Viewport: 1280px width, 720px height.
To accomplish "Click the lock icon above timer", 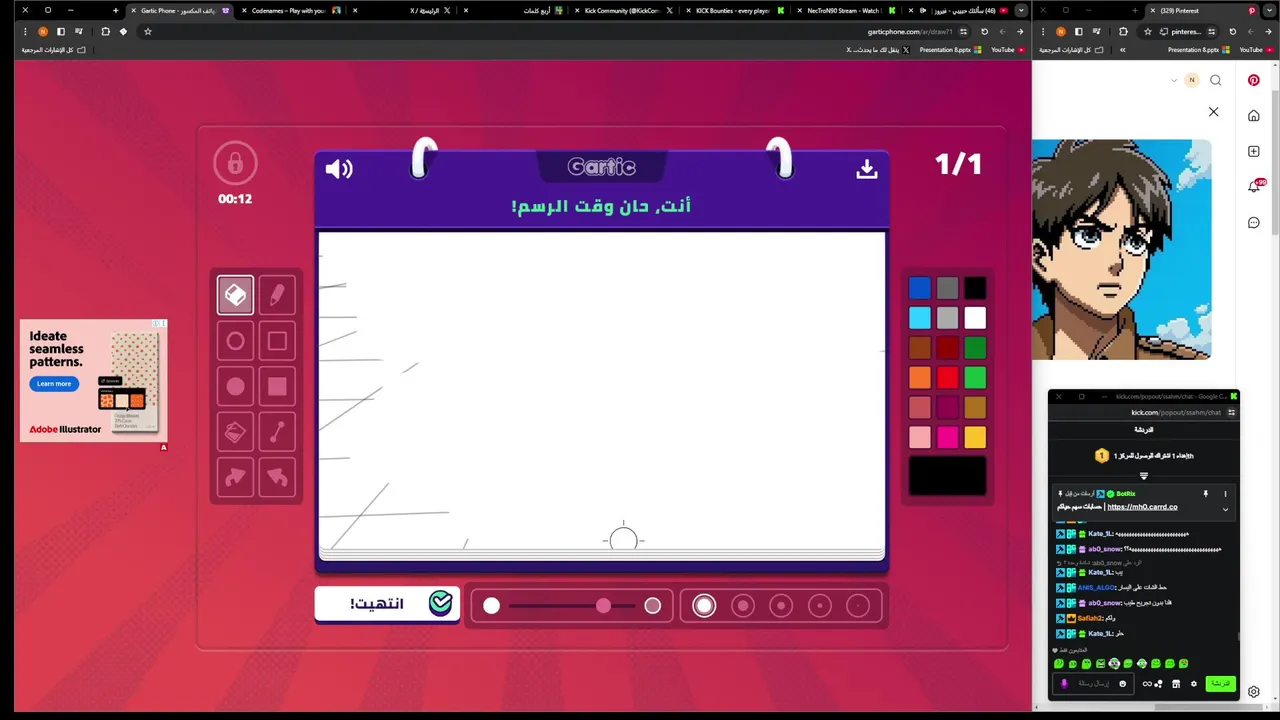I will point(235,163).
